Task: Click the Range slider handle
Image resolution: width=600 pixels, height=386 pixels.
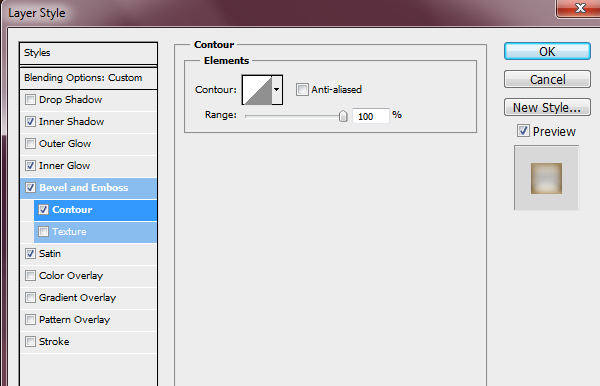Action: (343, 116)
